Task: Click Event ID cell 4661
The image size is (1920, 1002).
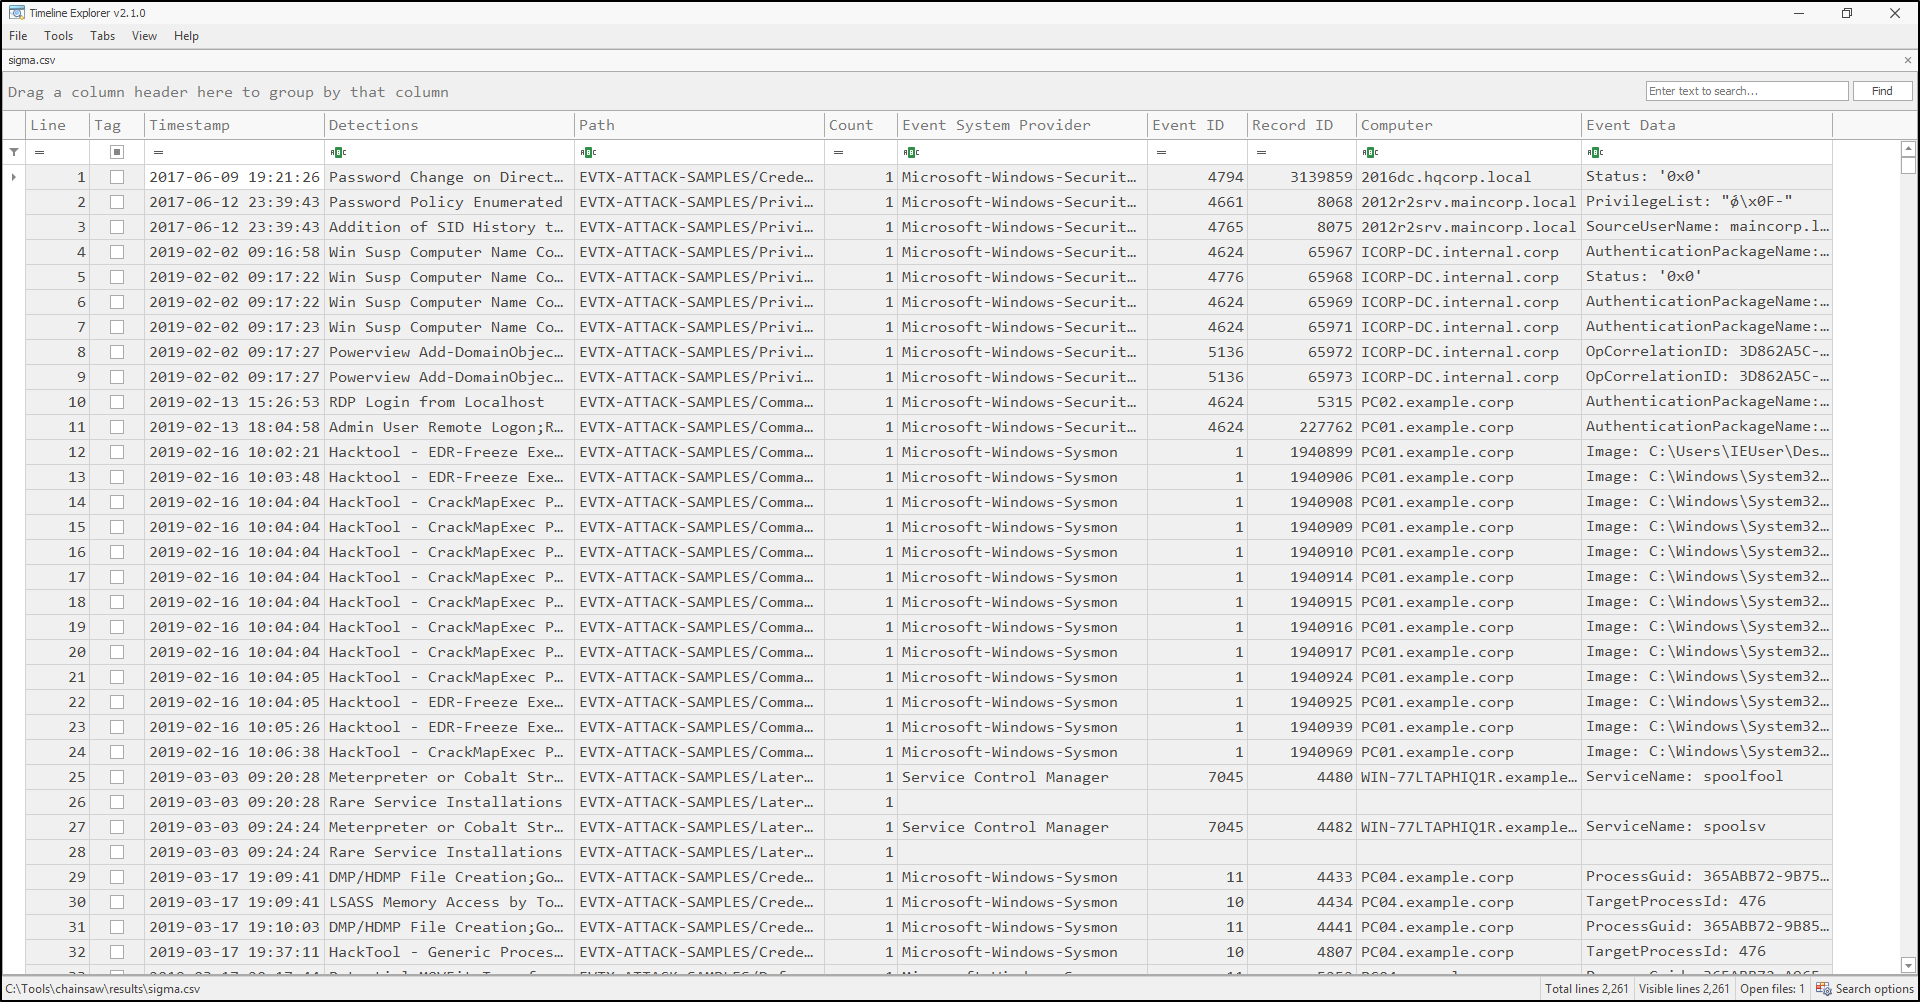Action: pos(1197,202)
